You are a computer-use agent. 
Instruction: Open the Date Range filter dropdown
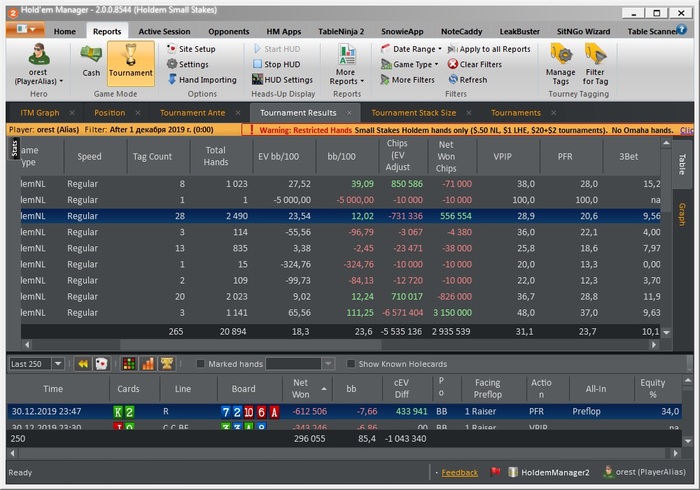[x=411, y=49]
